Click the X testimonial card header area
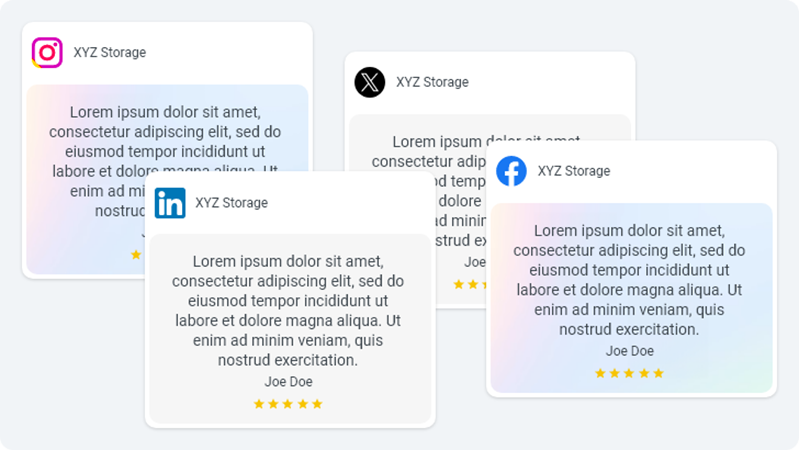The width and height of the screenshot is (800, 450). (540, 82)
